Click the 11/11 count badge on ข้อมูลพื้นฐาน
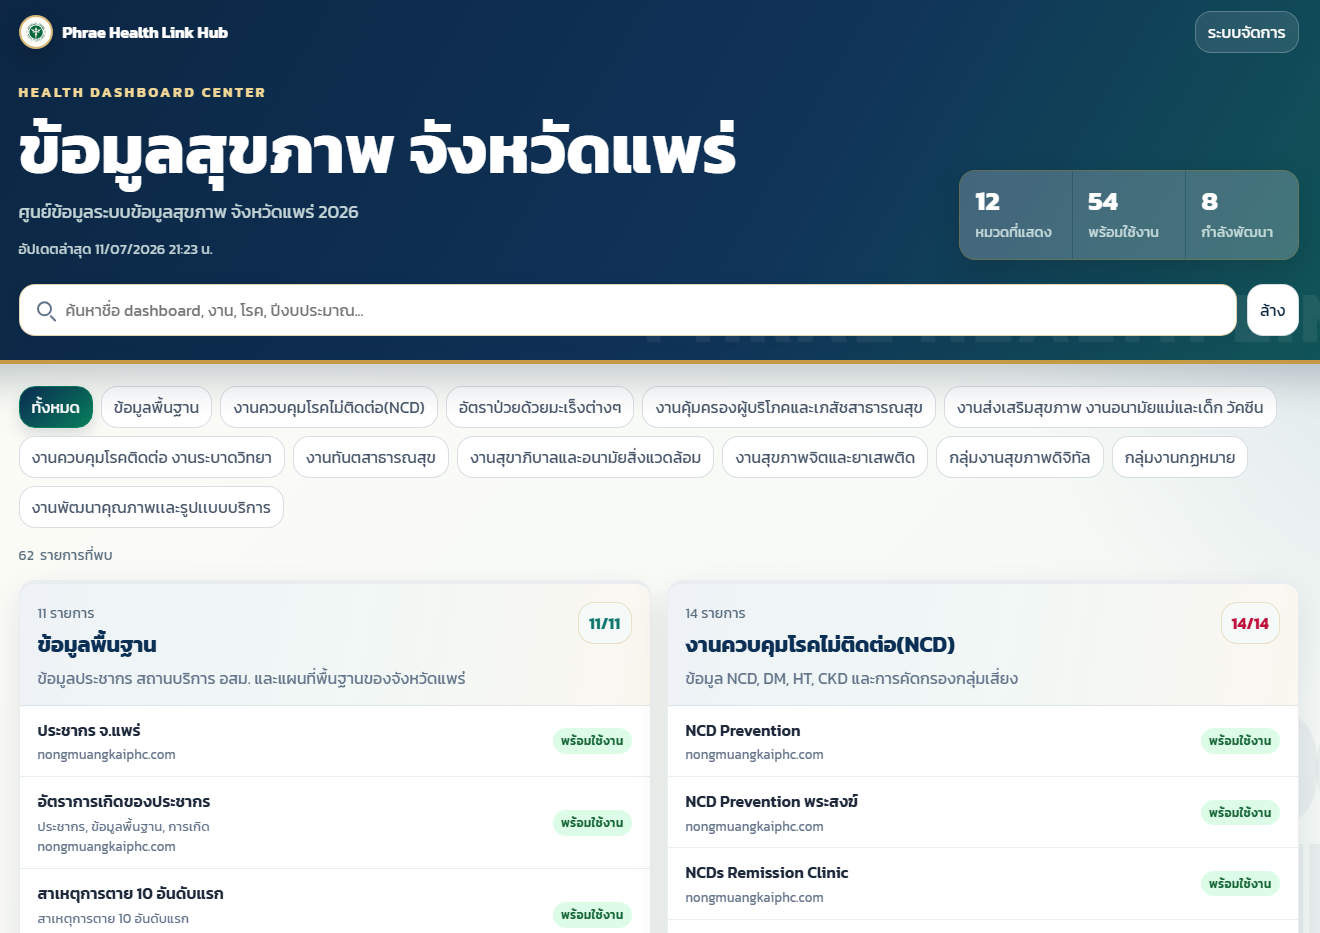This screenshot has width=1320, height=933. (x=604, y=624)
